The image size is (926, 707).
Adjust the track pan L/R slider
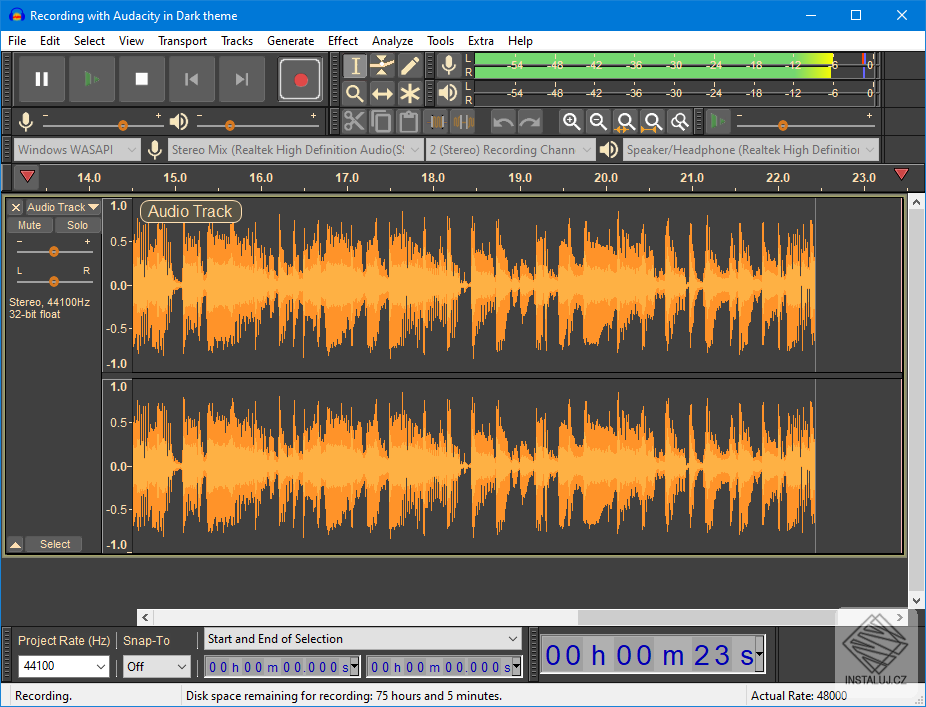click(54, 281)
